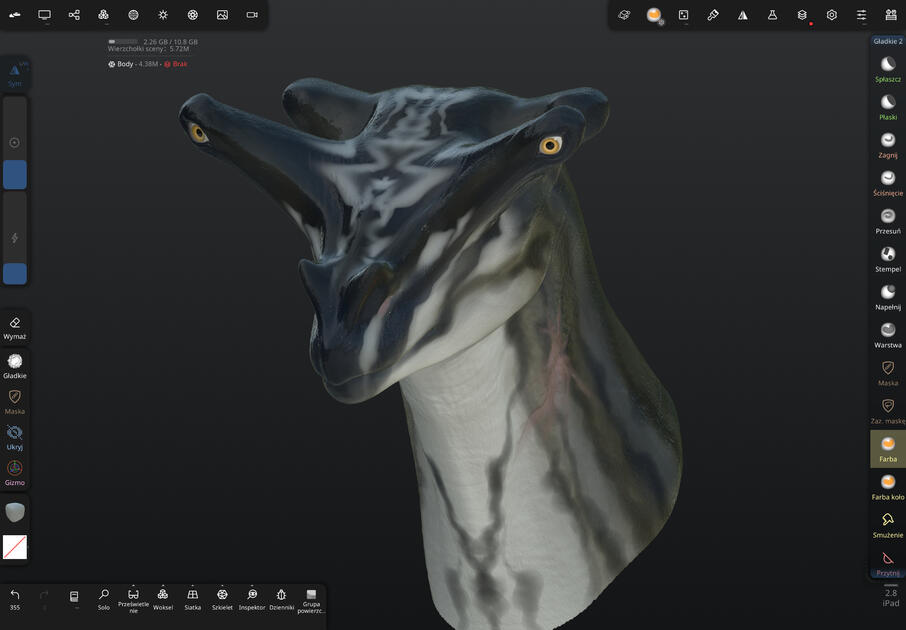Viewport: 906px width, 630px height.
Task: Open the background image menu
Action: (x=222, y=15)
